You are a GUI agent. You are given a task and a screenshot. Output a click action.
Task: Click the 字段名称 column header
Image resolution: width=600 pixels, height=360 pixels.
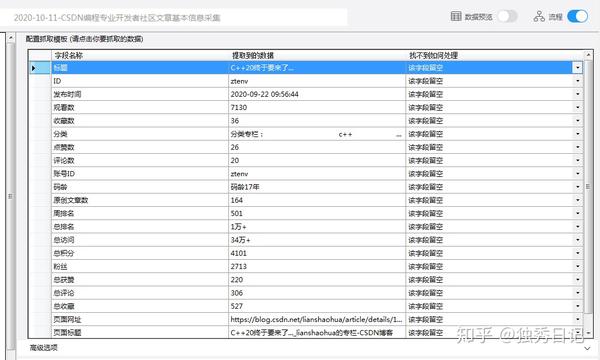[x=140, y=55]
